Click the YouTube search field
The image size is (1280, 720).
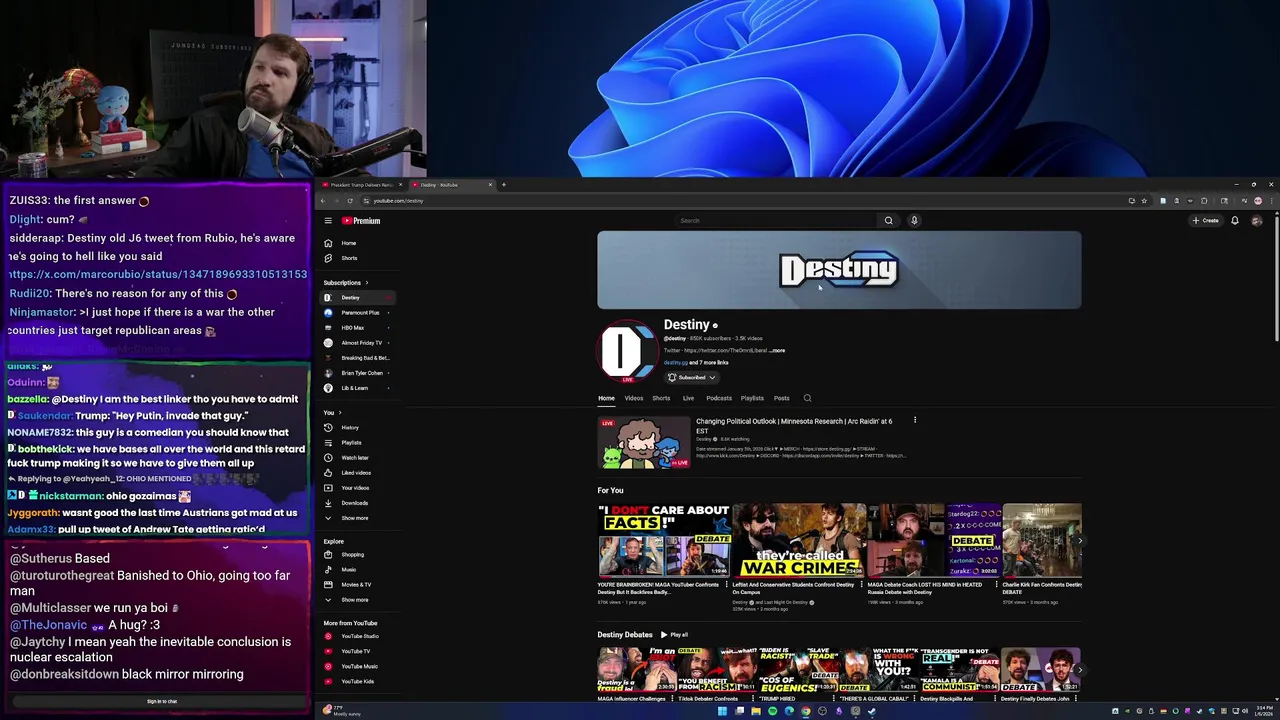pos(776,221)
